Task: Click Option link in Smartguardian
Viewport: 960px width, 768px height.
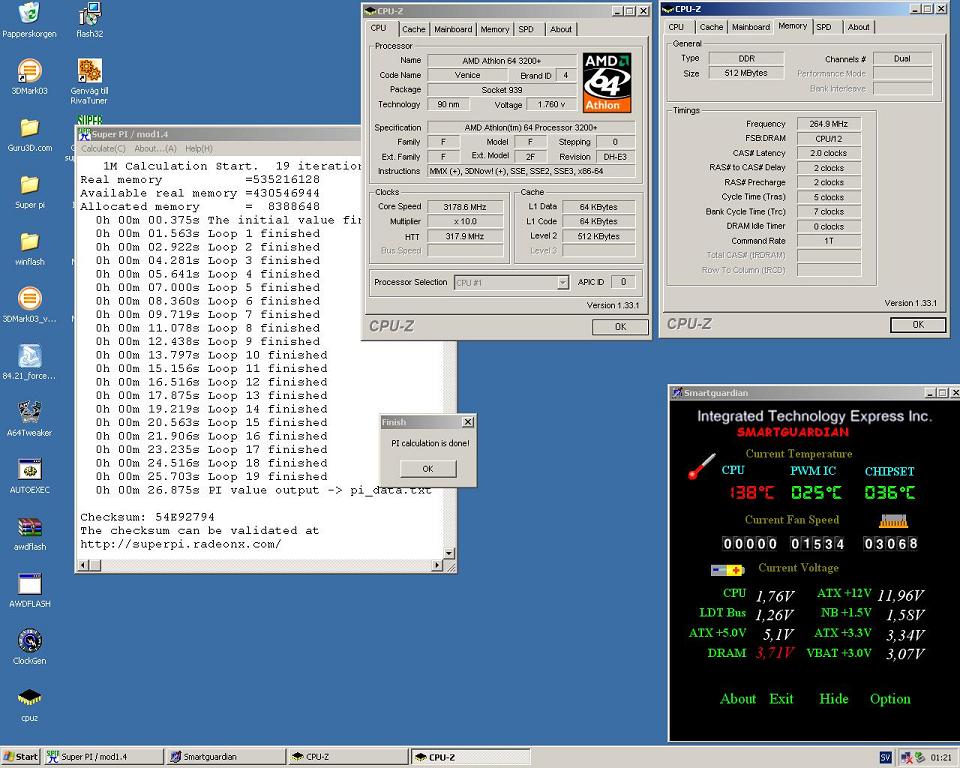Action: tap(890, 699)
